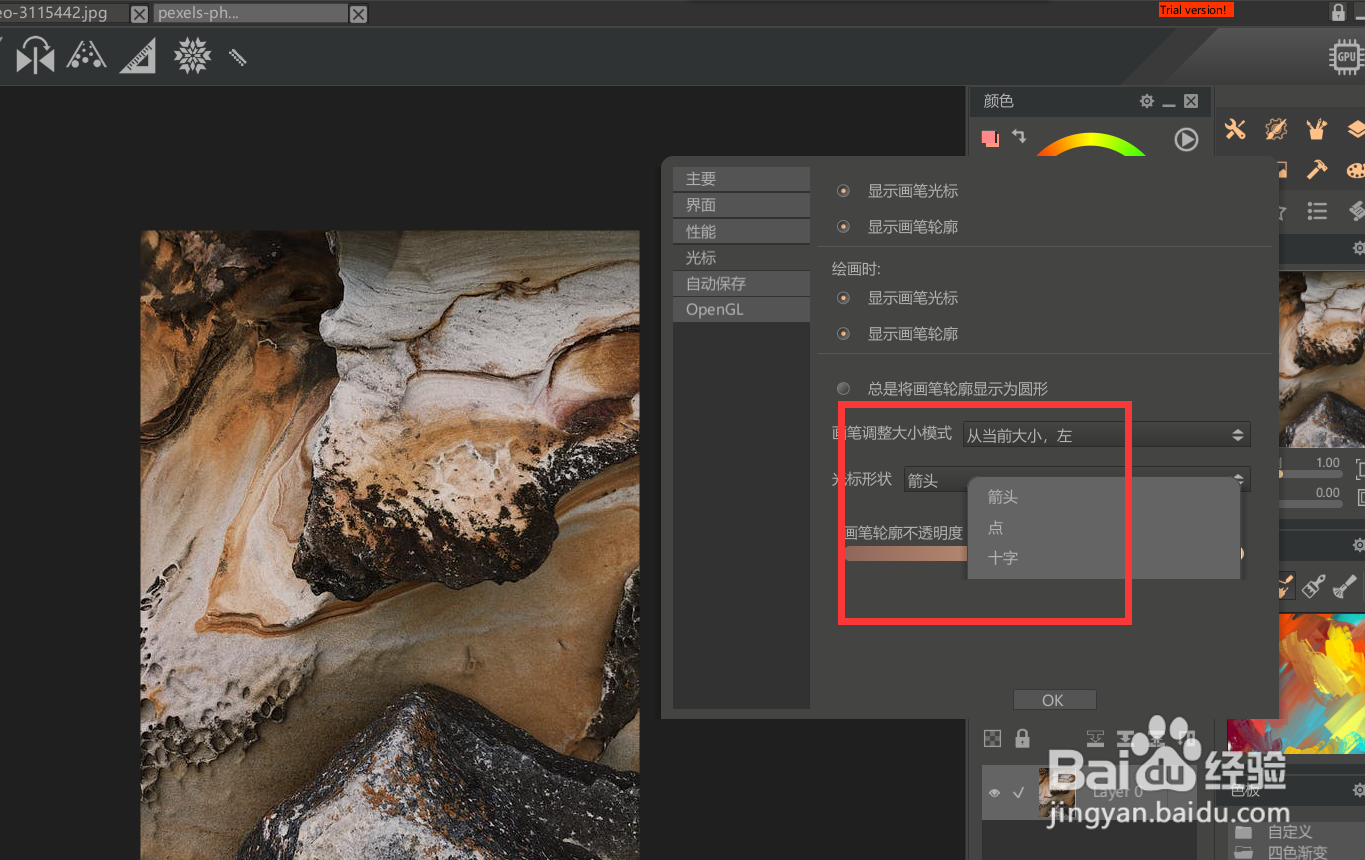Open the paint palette icon
This screenshot has height=860, width=1365.
tap(1356, 171)
